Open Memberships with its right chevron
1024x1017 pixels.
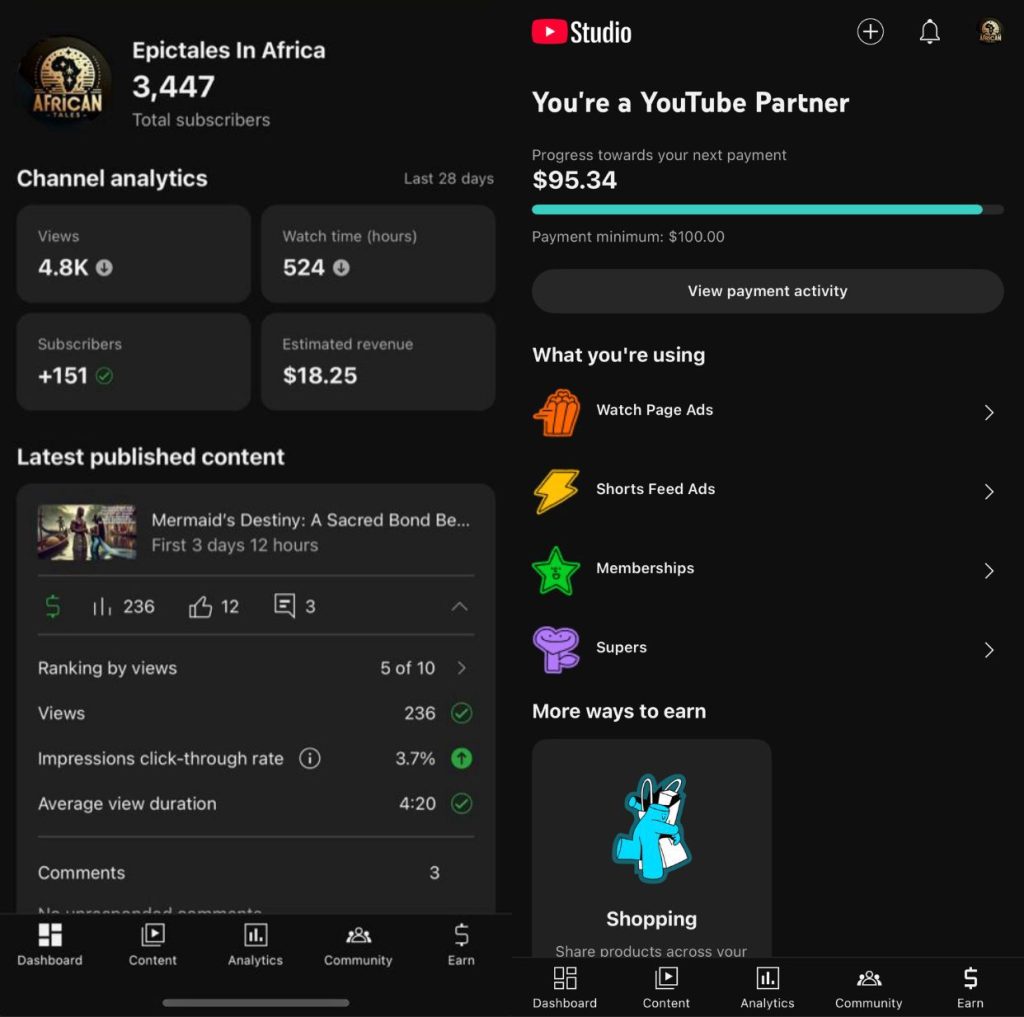click(989, 570)
